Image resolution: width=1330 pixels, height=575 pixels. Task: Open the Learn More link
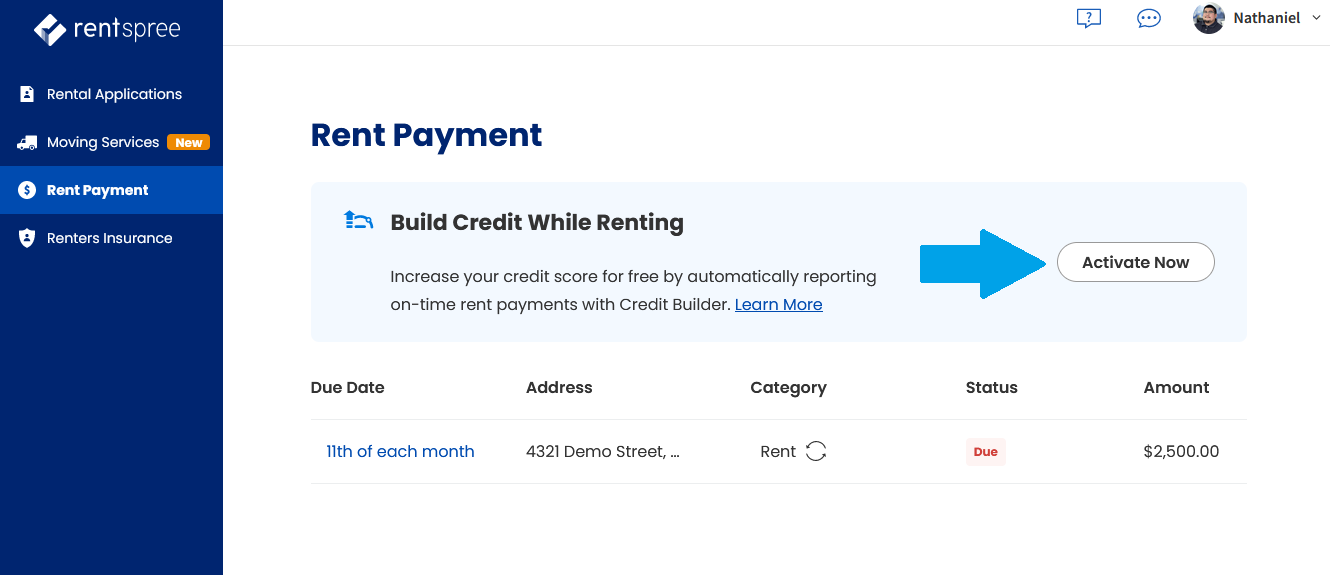[x=778, y=304]
